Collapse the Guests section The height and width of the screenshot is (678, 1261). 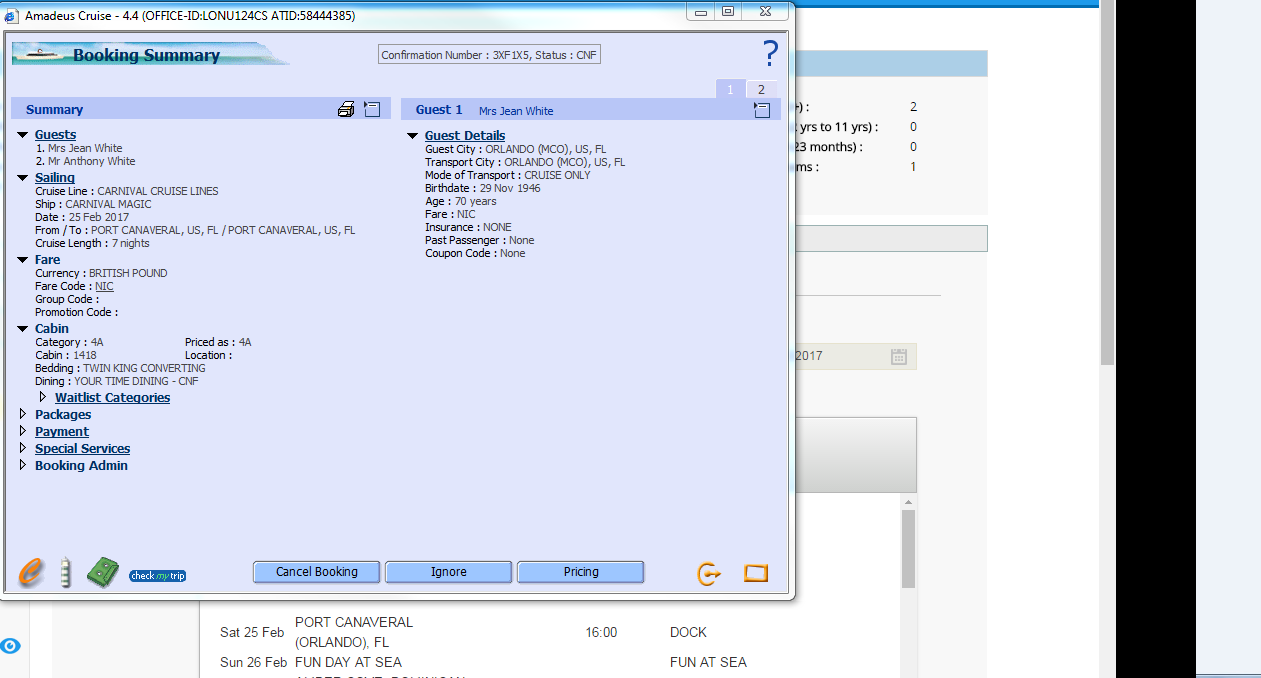(22, 135)
